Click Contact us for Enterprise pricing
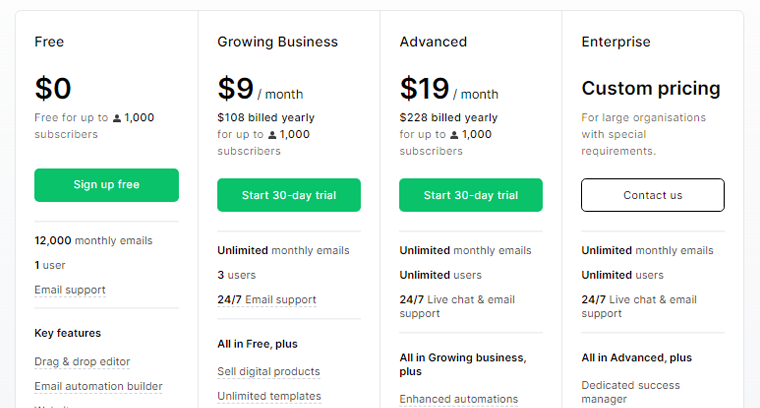Viewport: 760px width, 408px height. click(x=653, y=195)
